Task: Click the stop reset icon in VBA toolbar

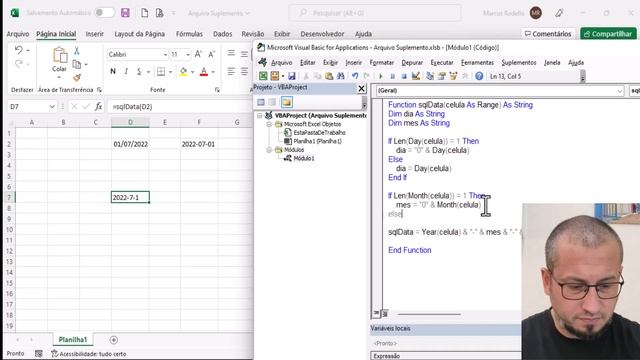Action: (404, 76)
